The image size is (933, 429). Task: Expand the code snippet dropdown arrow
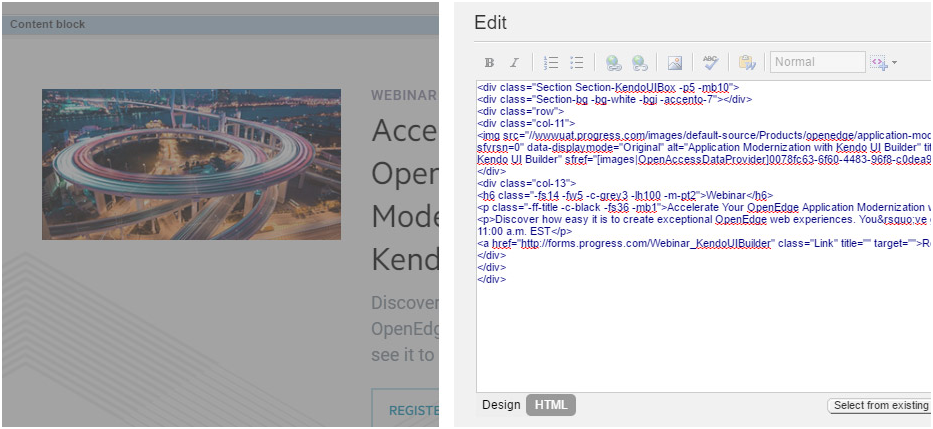coord(894,63)
